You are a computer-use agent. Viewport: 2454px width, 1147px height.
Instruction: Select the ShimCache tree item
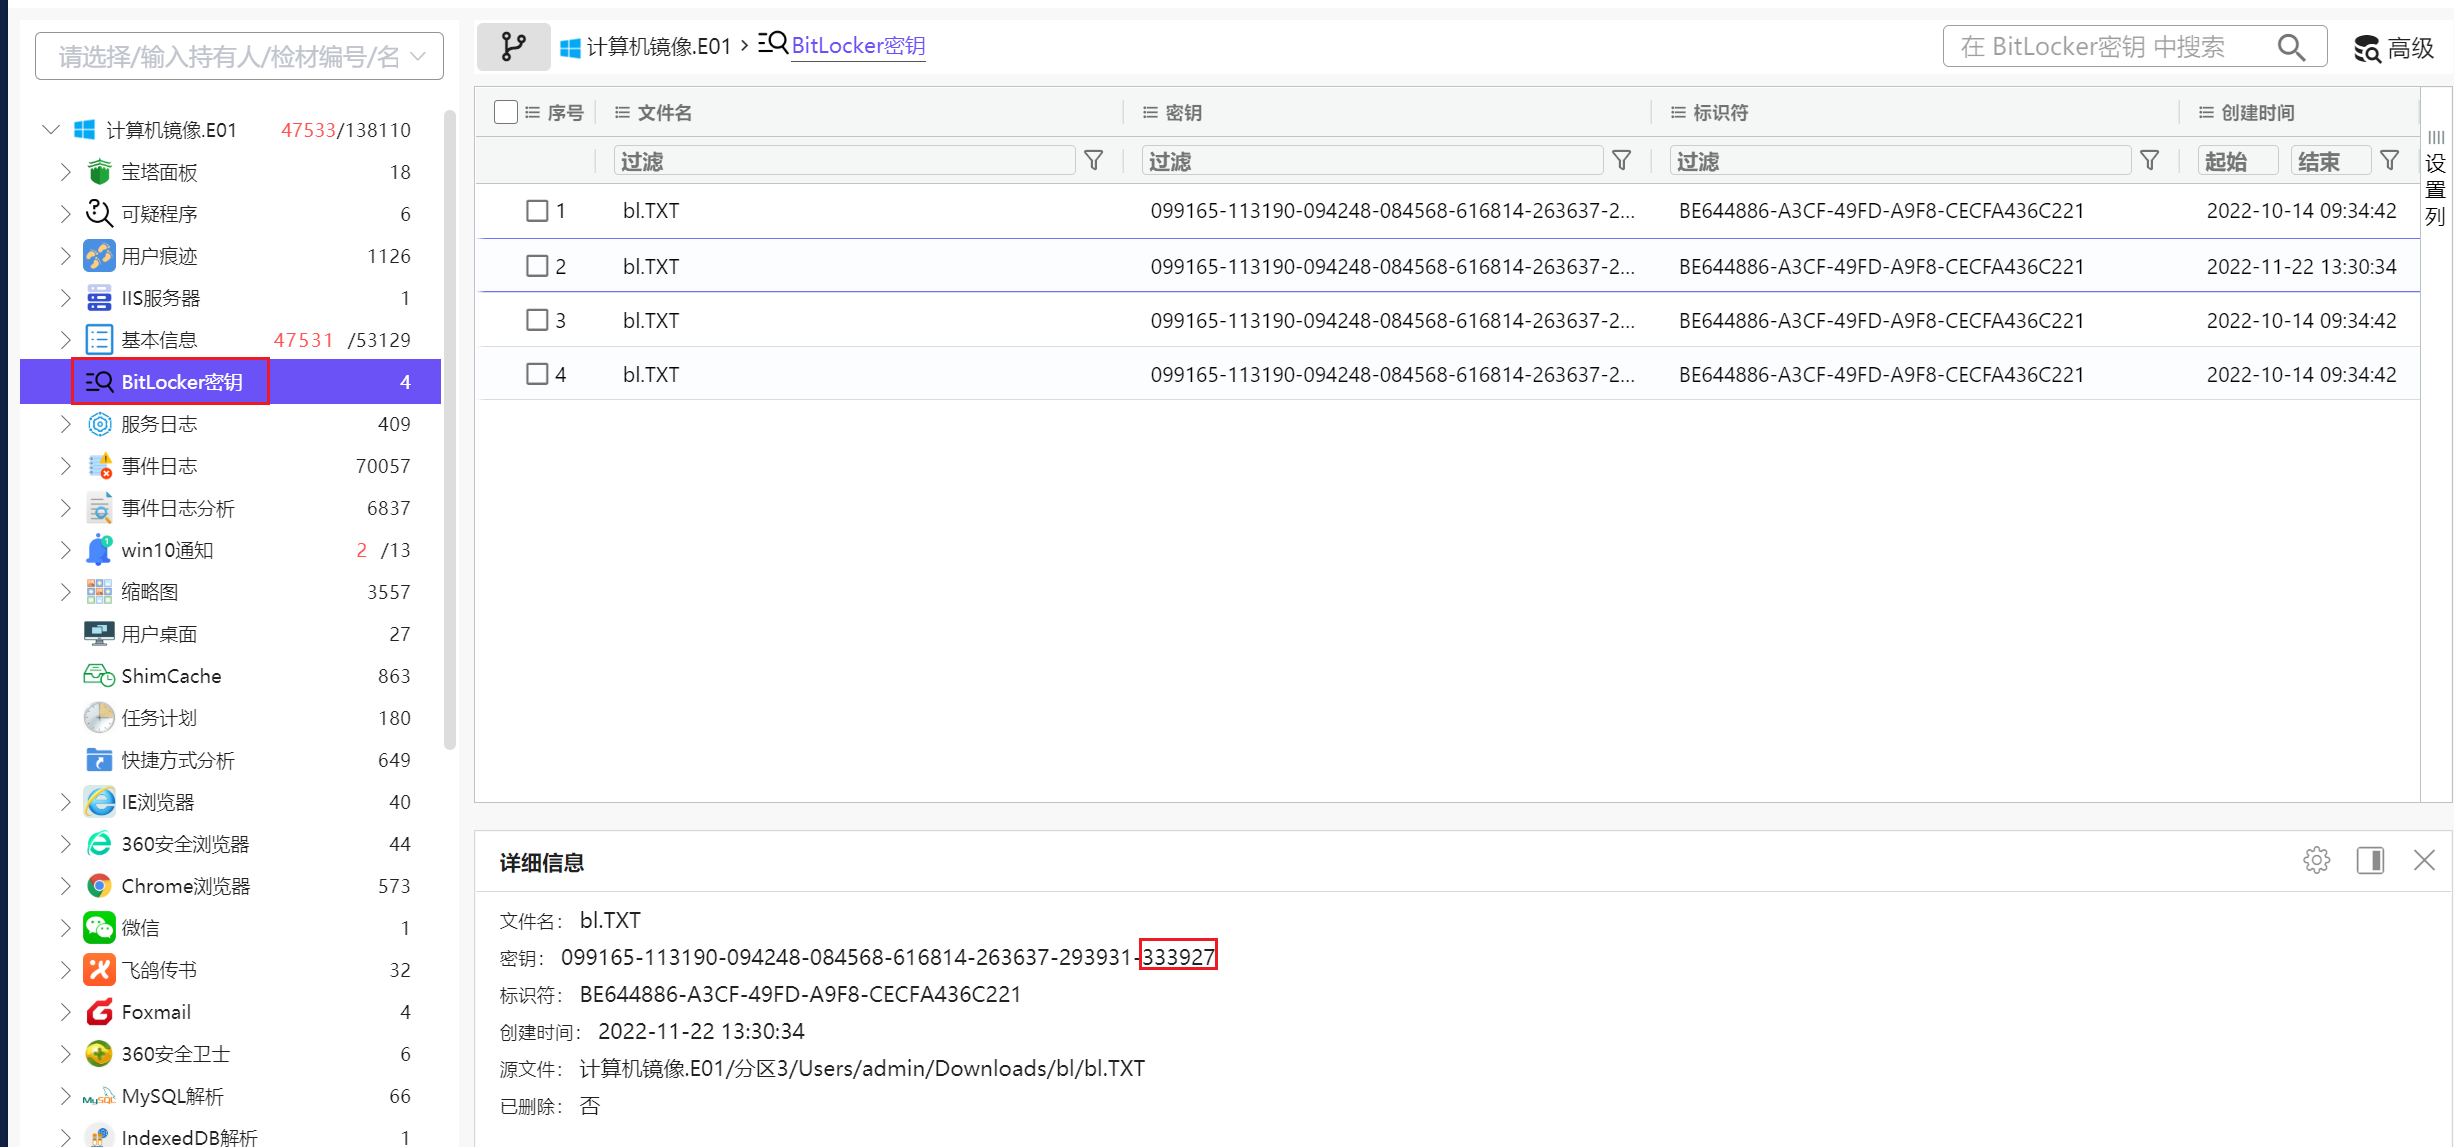pos(171,676)
